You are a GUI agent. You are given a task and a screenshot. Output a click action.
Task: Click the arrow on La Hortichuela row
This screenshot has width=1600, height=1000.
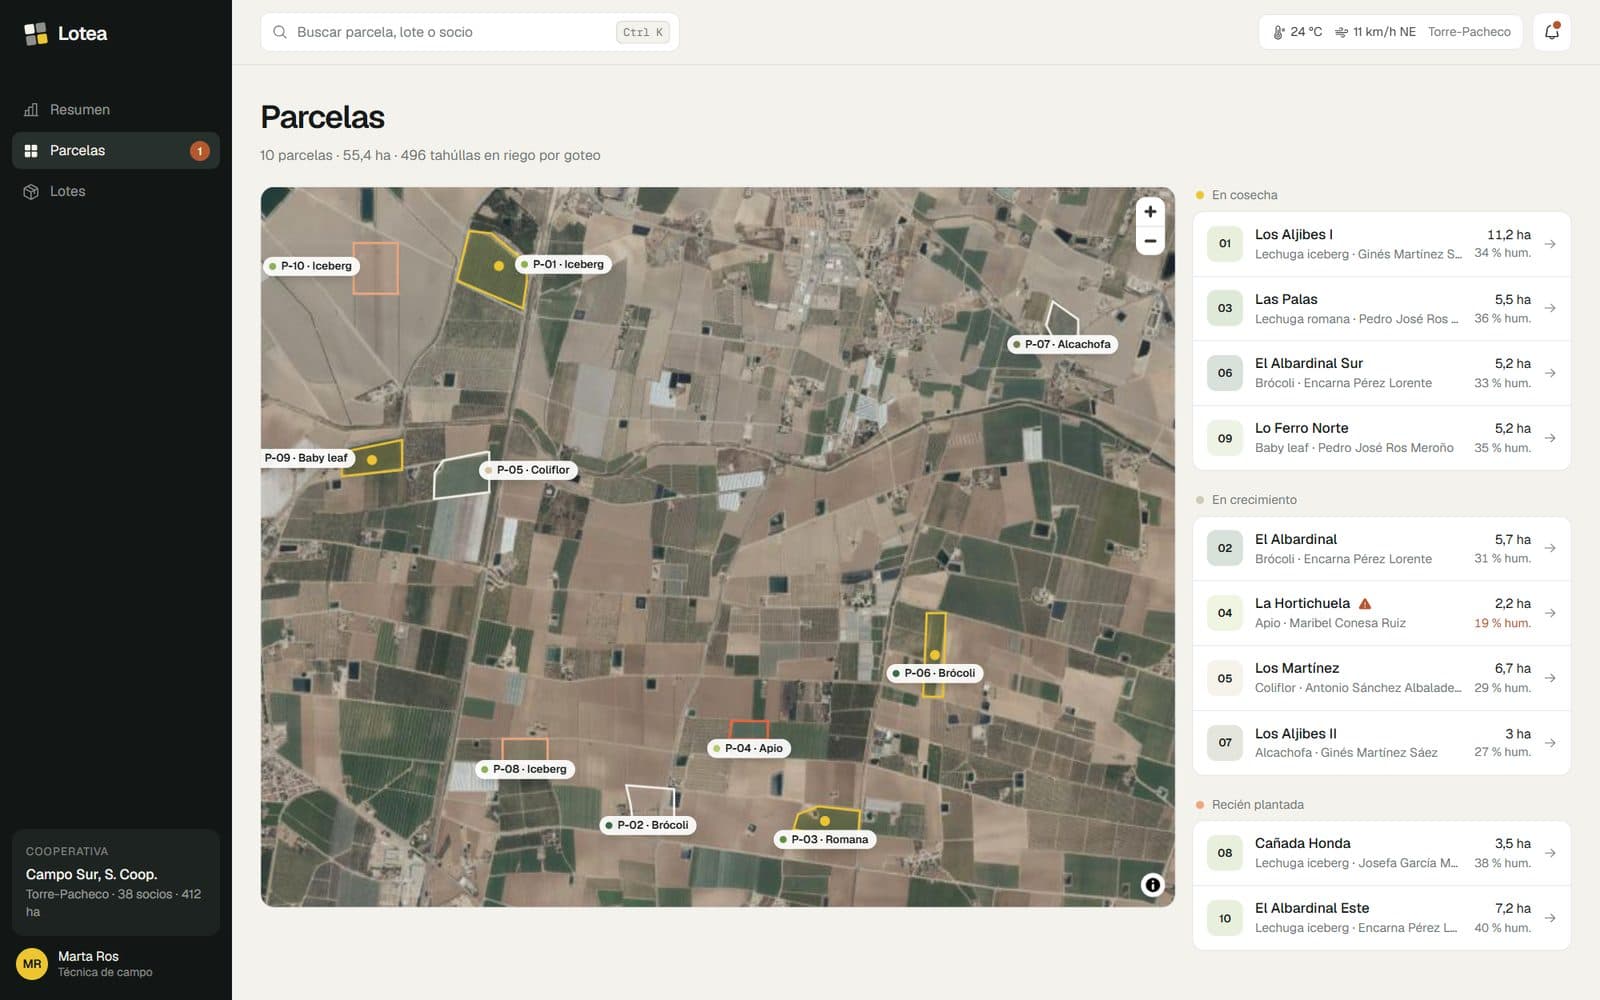pyautogui.click(x=1550, y=613)
